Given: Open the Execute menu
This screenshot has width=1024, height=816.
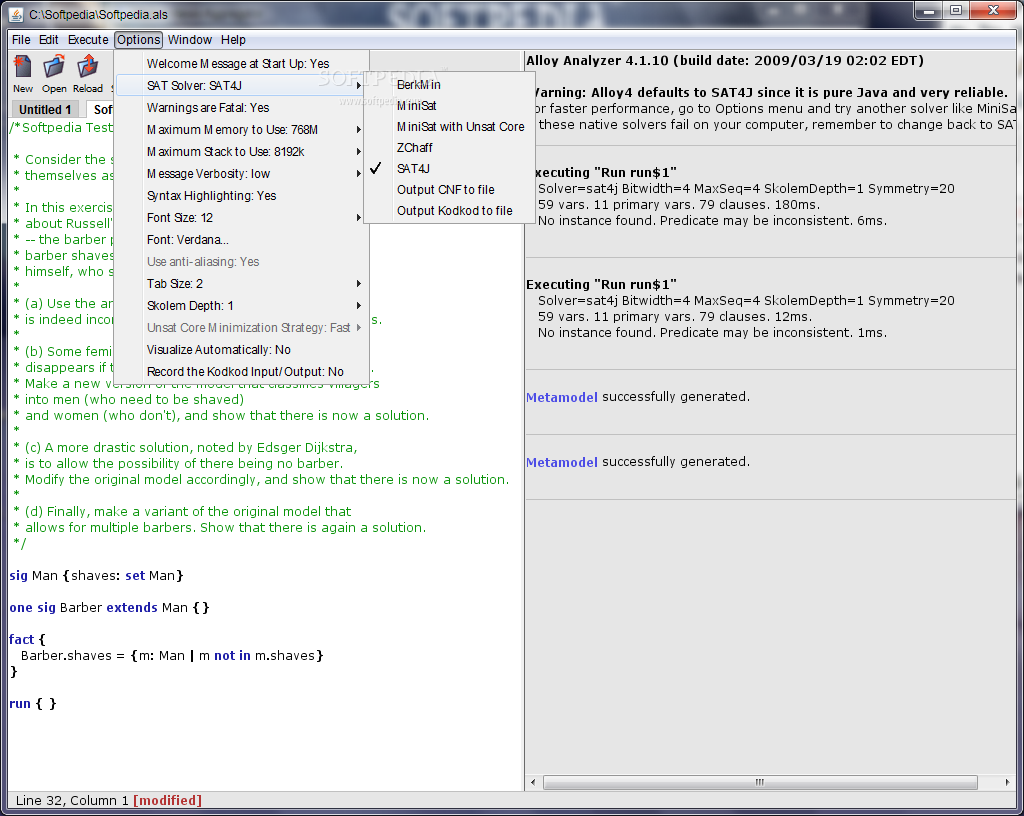Looking at the screenshot, I should (x=88, y=40).
